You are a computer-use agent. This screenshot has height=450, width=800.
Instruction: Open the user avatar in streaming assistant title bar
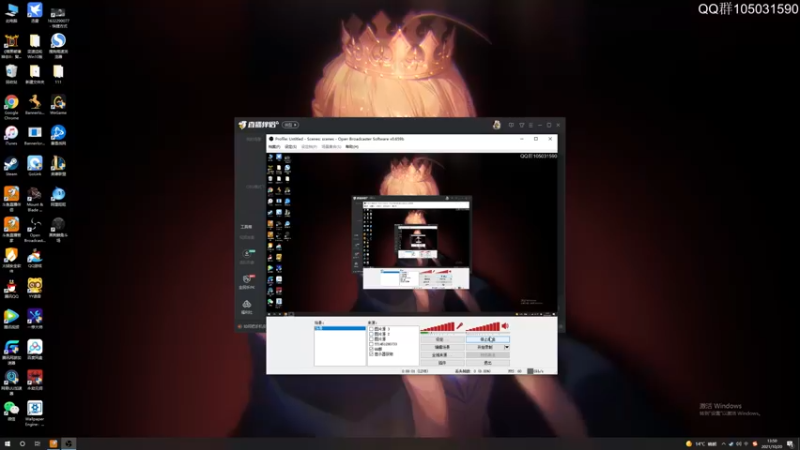coord(496,125)
